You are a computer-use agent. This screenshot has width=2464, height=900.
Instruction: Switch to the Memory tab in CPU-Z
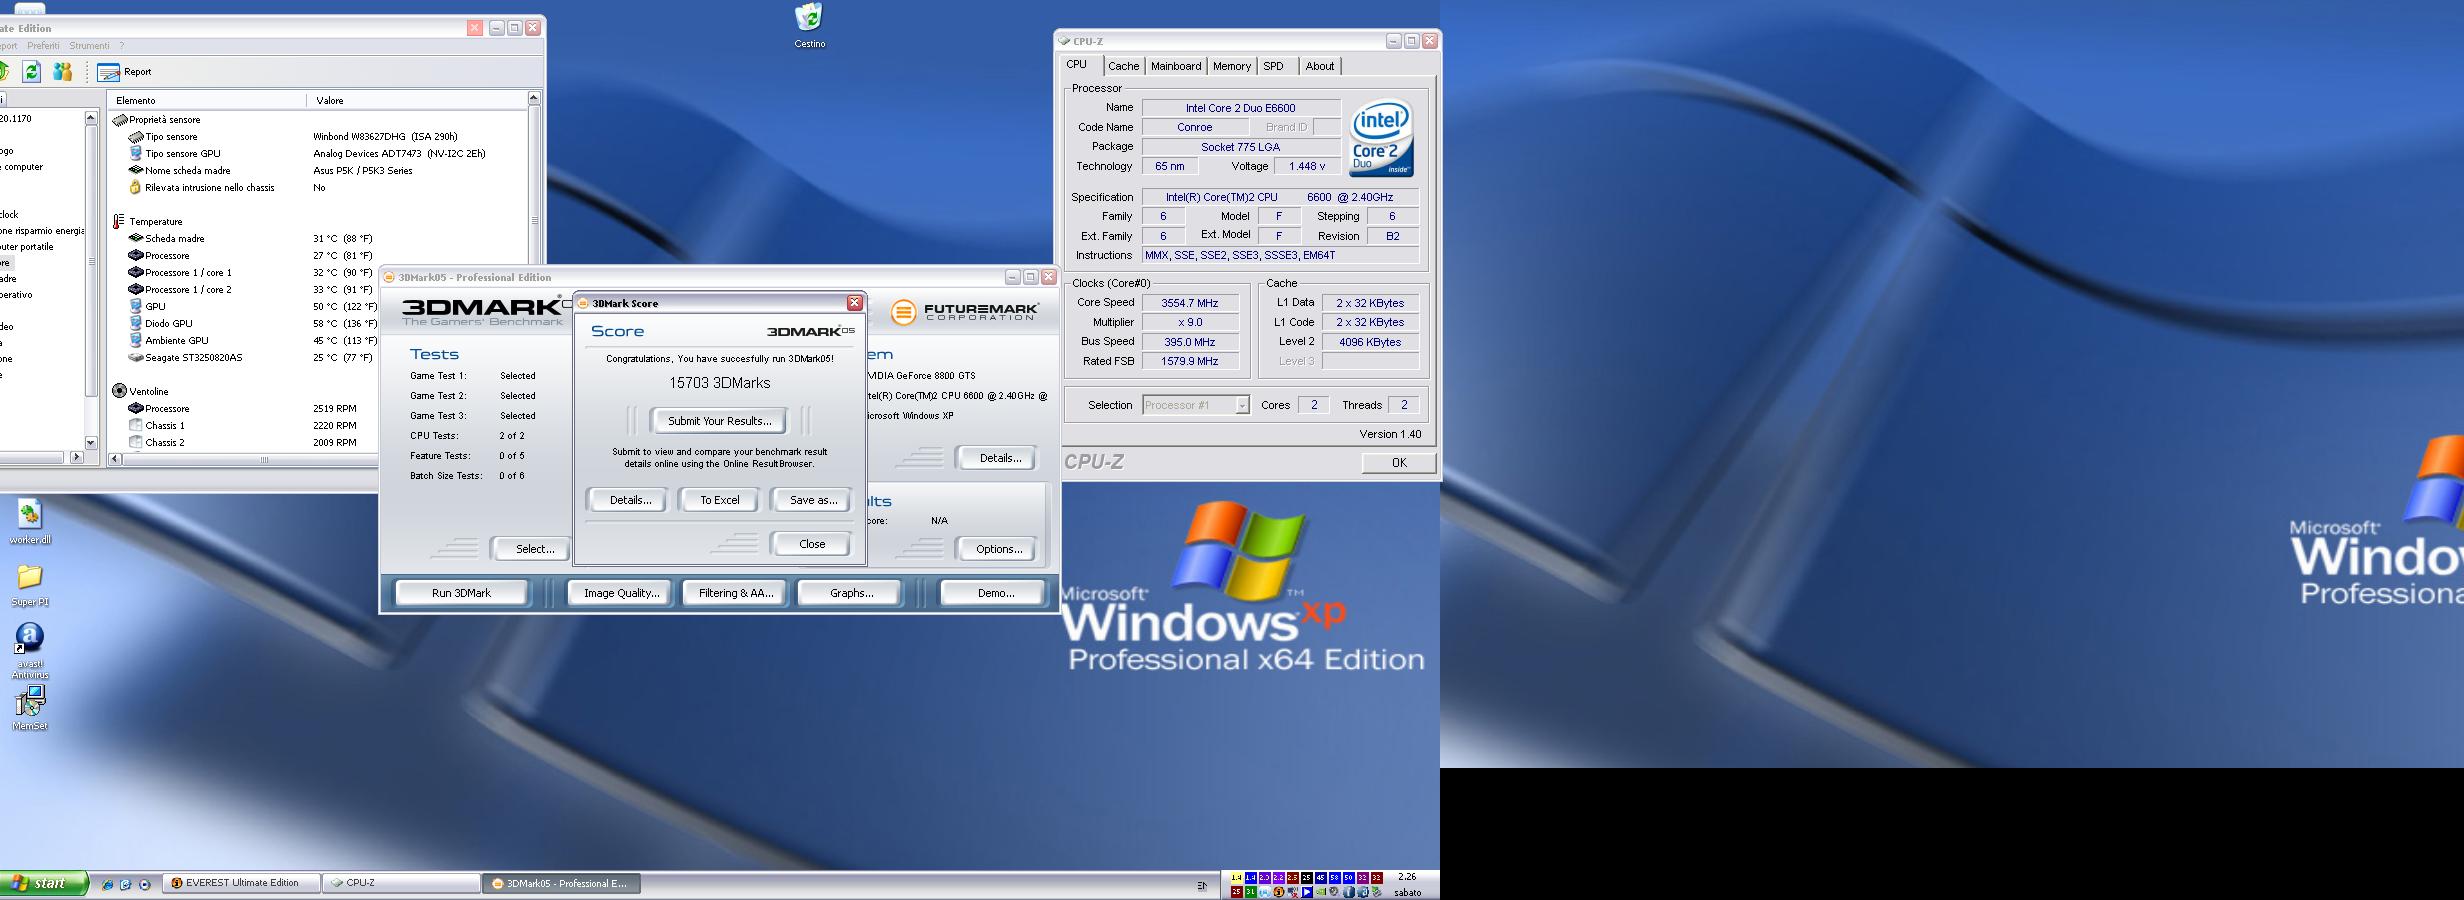click(x=1231, y=66)
